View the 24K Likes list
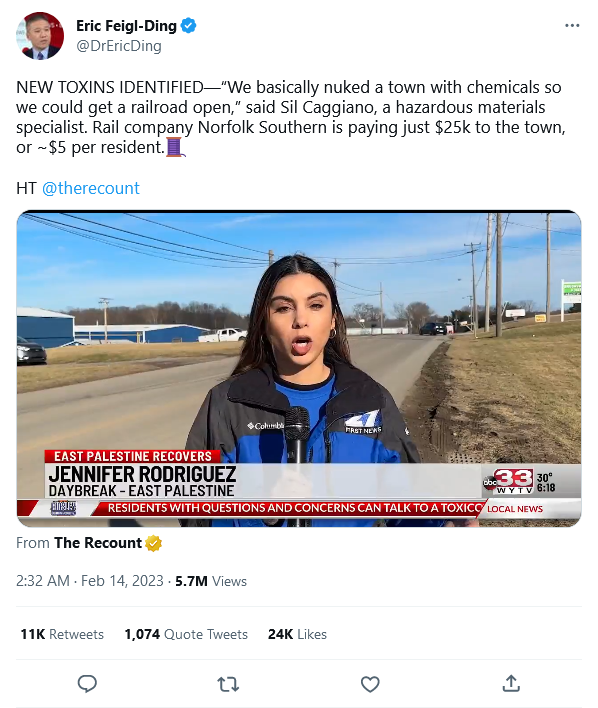Screen dimensions: 598x708 click(297, 634)
